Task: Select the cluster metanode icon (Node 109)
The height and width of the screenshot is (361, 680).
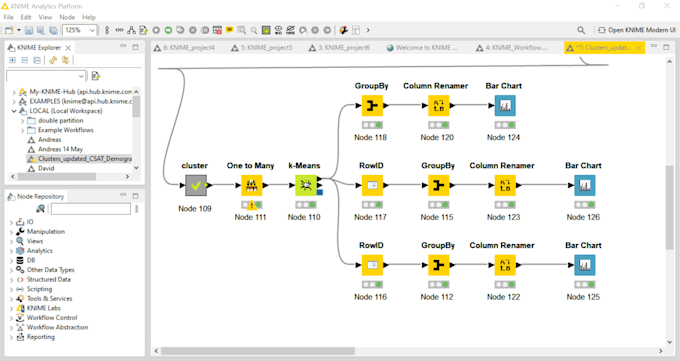Action: point(196,185)
